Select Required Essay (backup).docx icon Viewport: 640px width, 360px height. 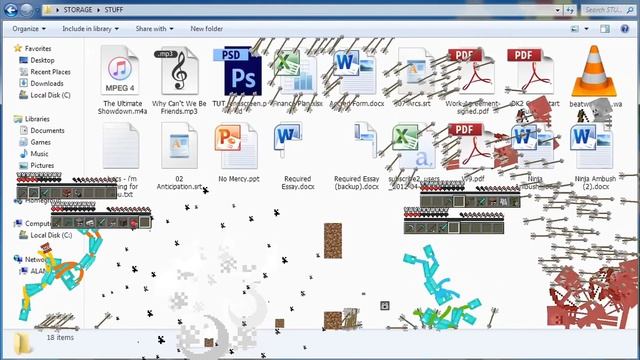click(365, 139)
